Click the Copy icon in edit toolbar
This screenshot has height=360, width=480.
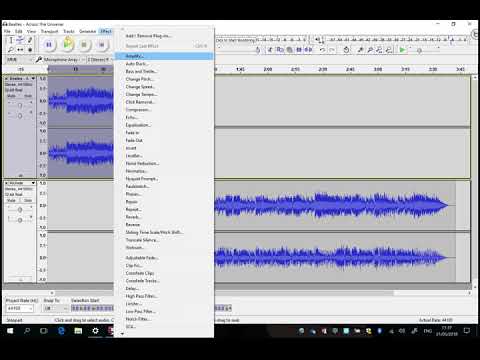pos(280,50)
